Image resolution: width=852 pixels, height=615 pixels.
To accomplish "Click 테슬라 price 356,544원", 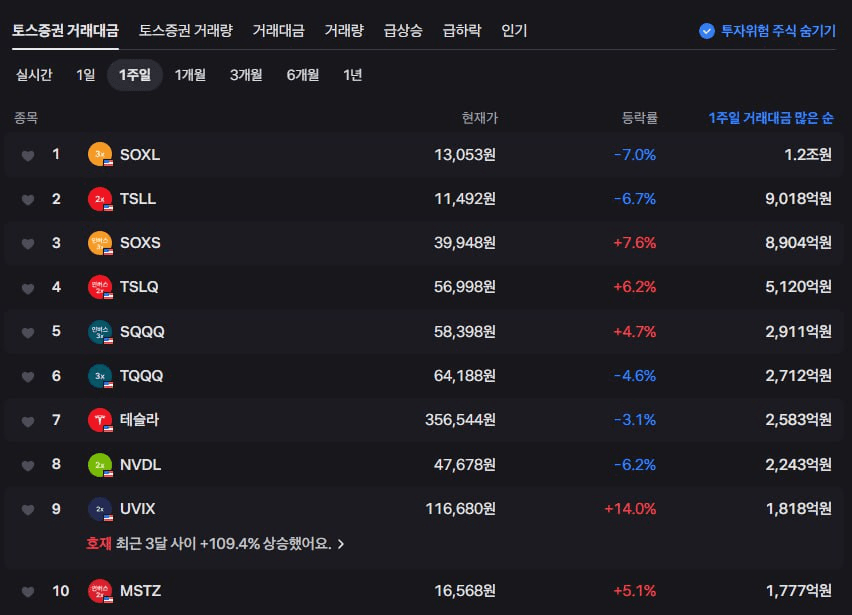I will [460, 419].
